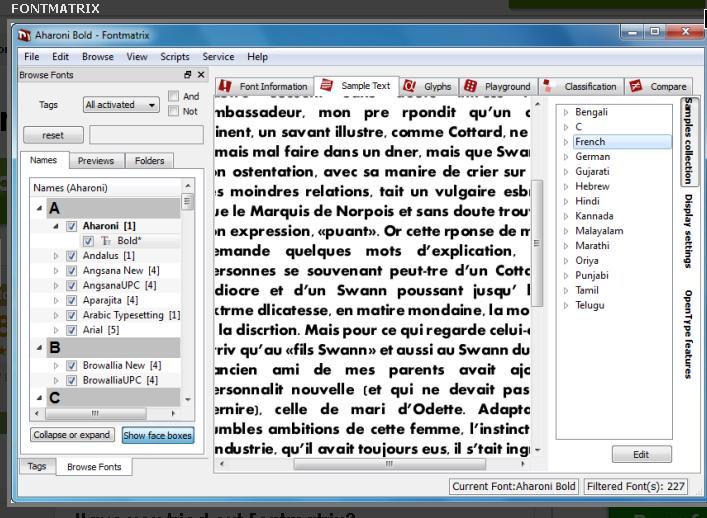Uncheck the Arabic Typesetting checkbox
707x518 pixels.
pyautogui.click(x=71, y=315)
